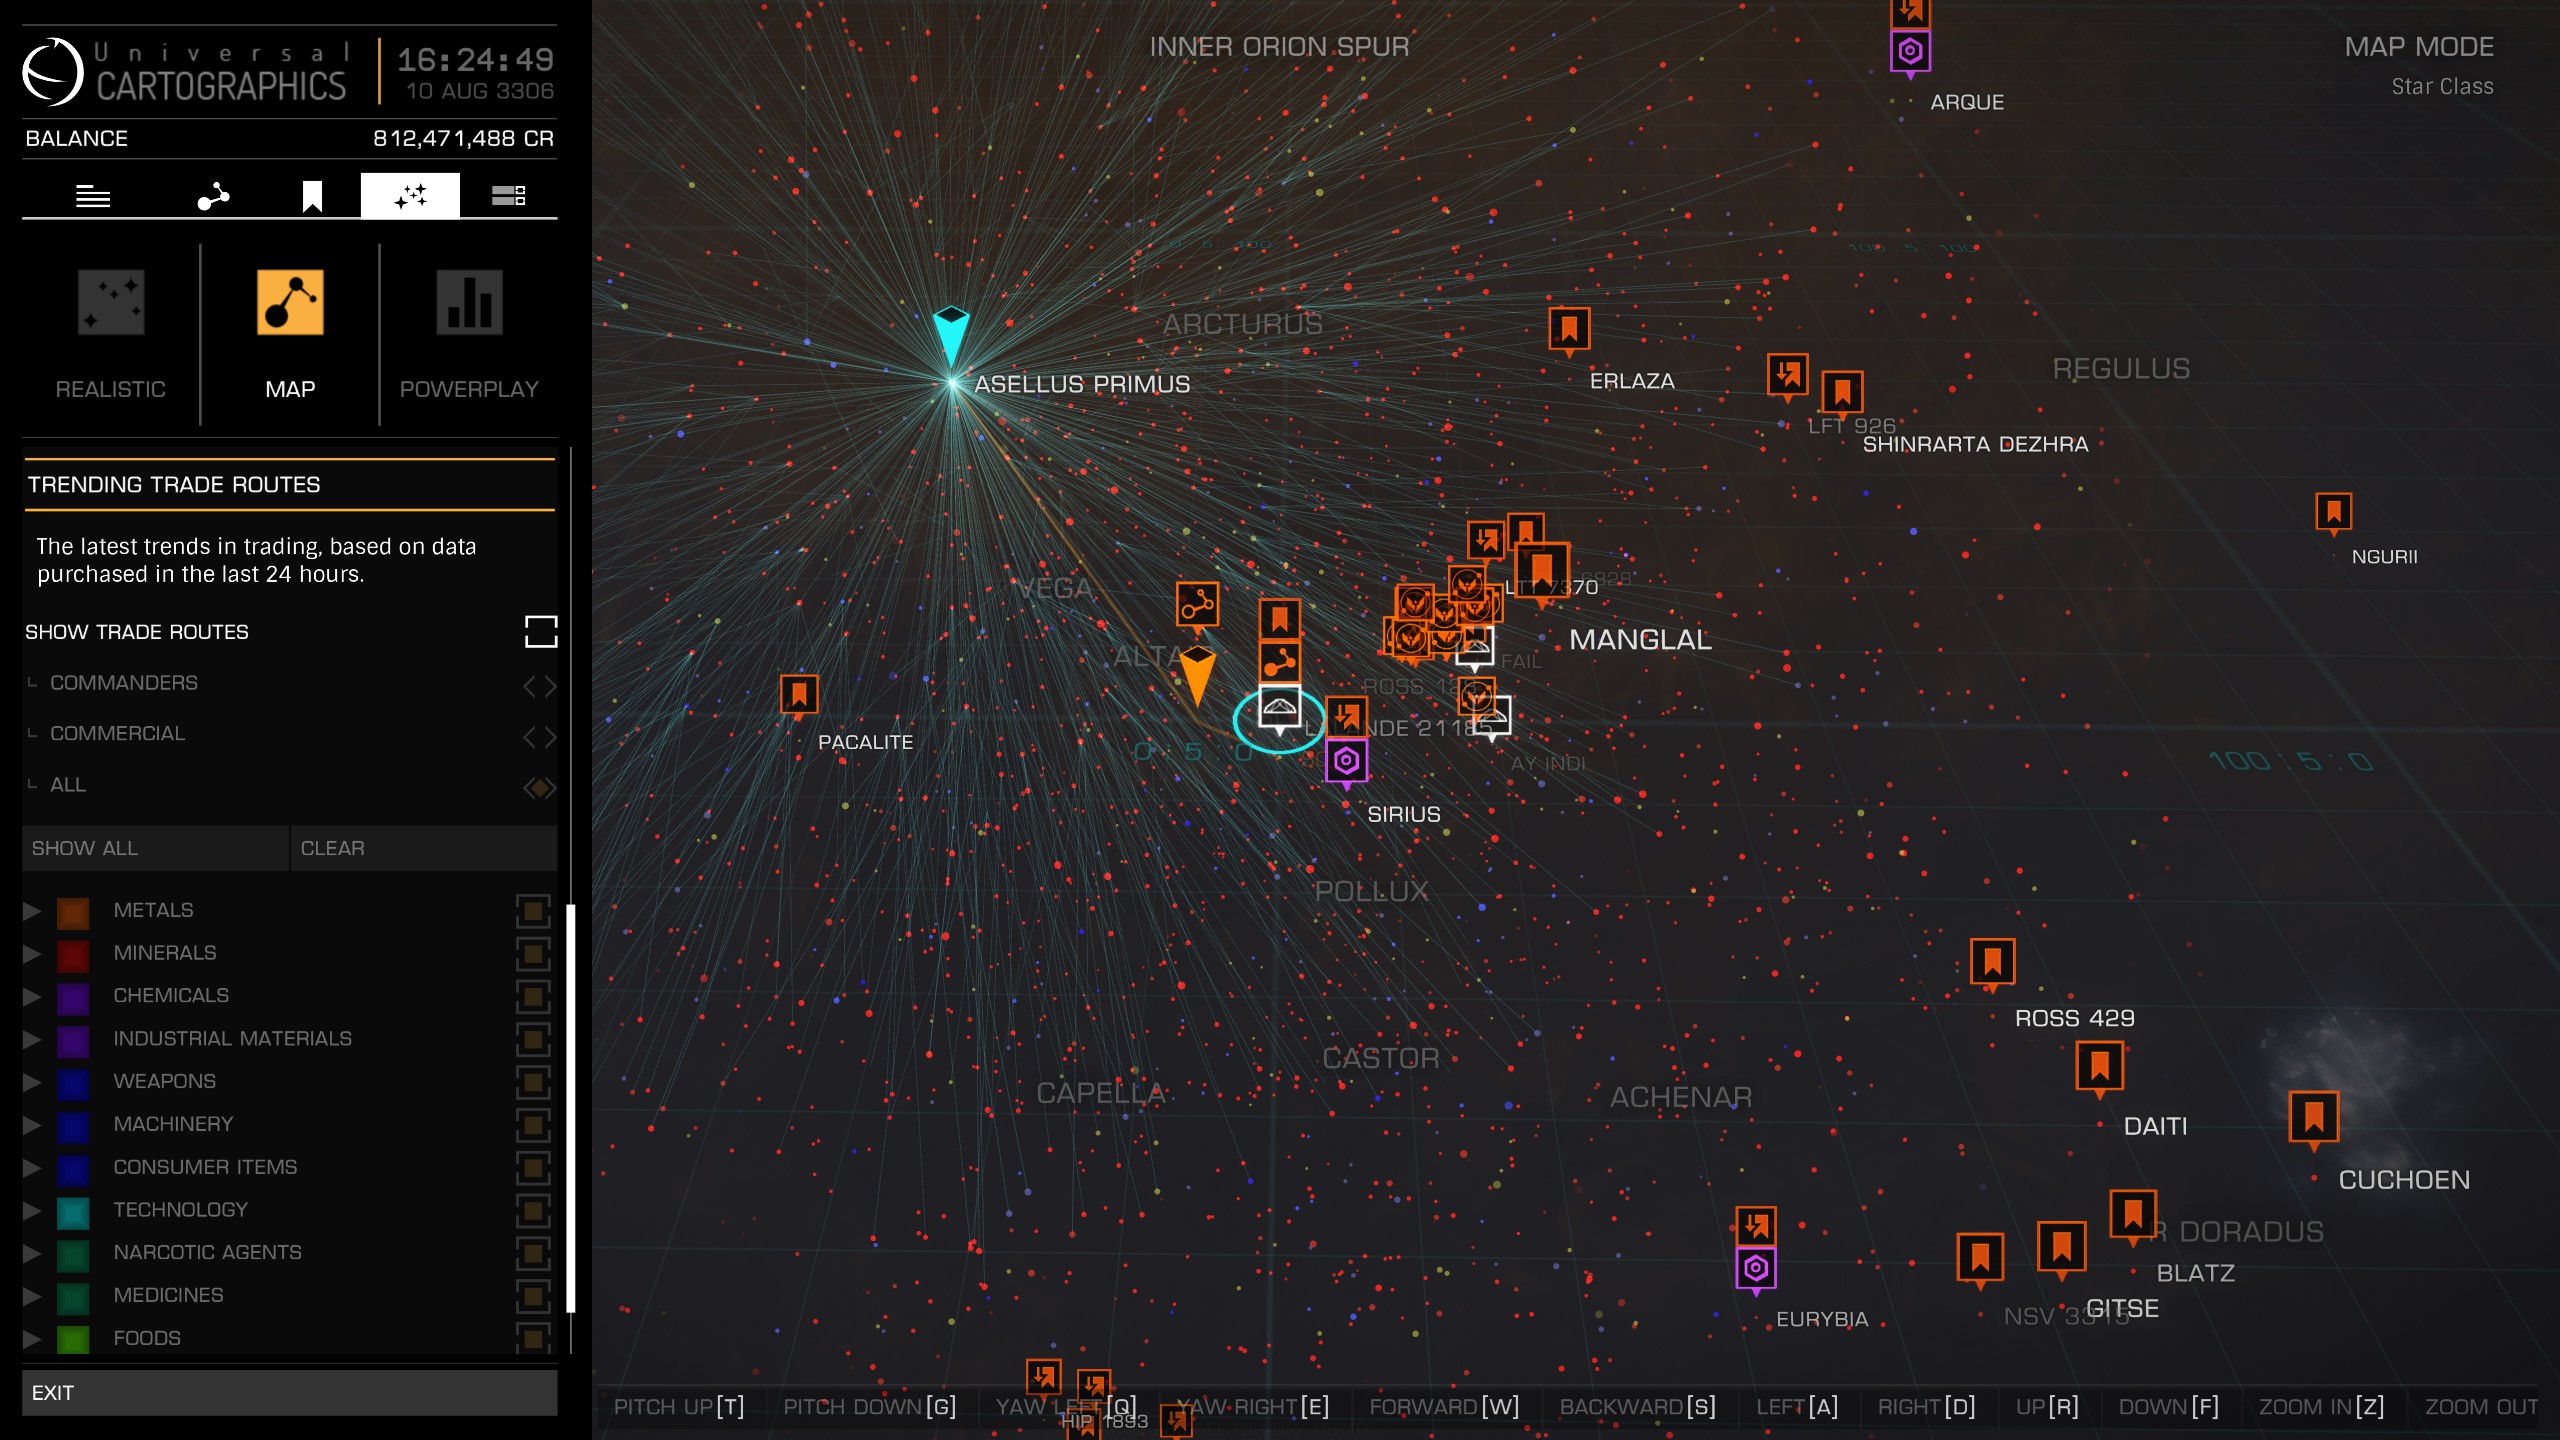Toggle the Metals checkbox
The image size is (2560, 1440).
coord(533,911)
